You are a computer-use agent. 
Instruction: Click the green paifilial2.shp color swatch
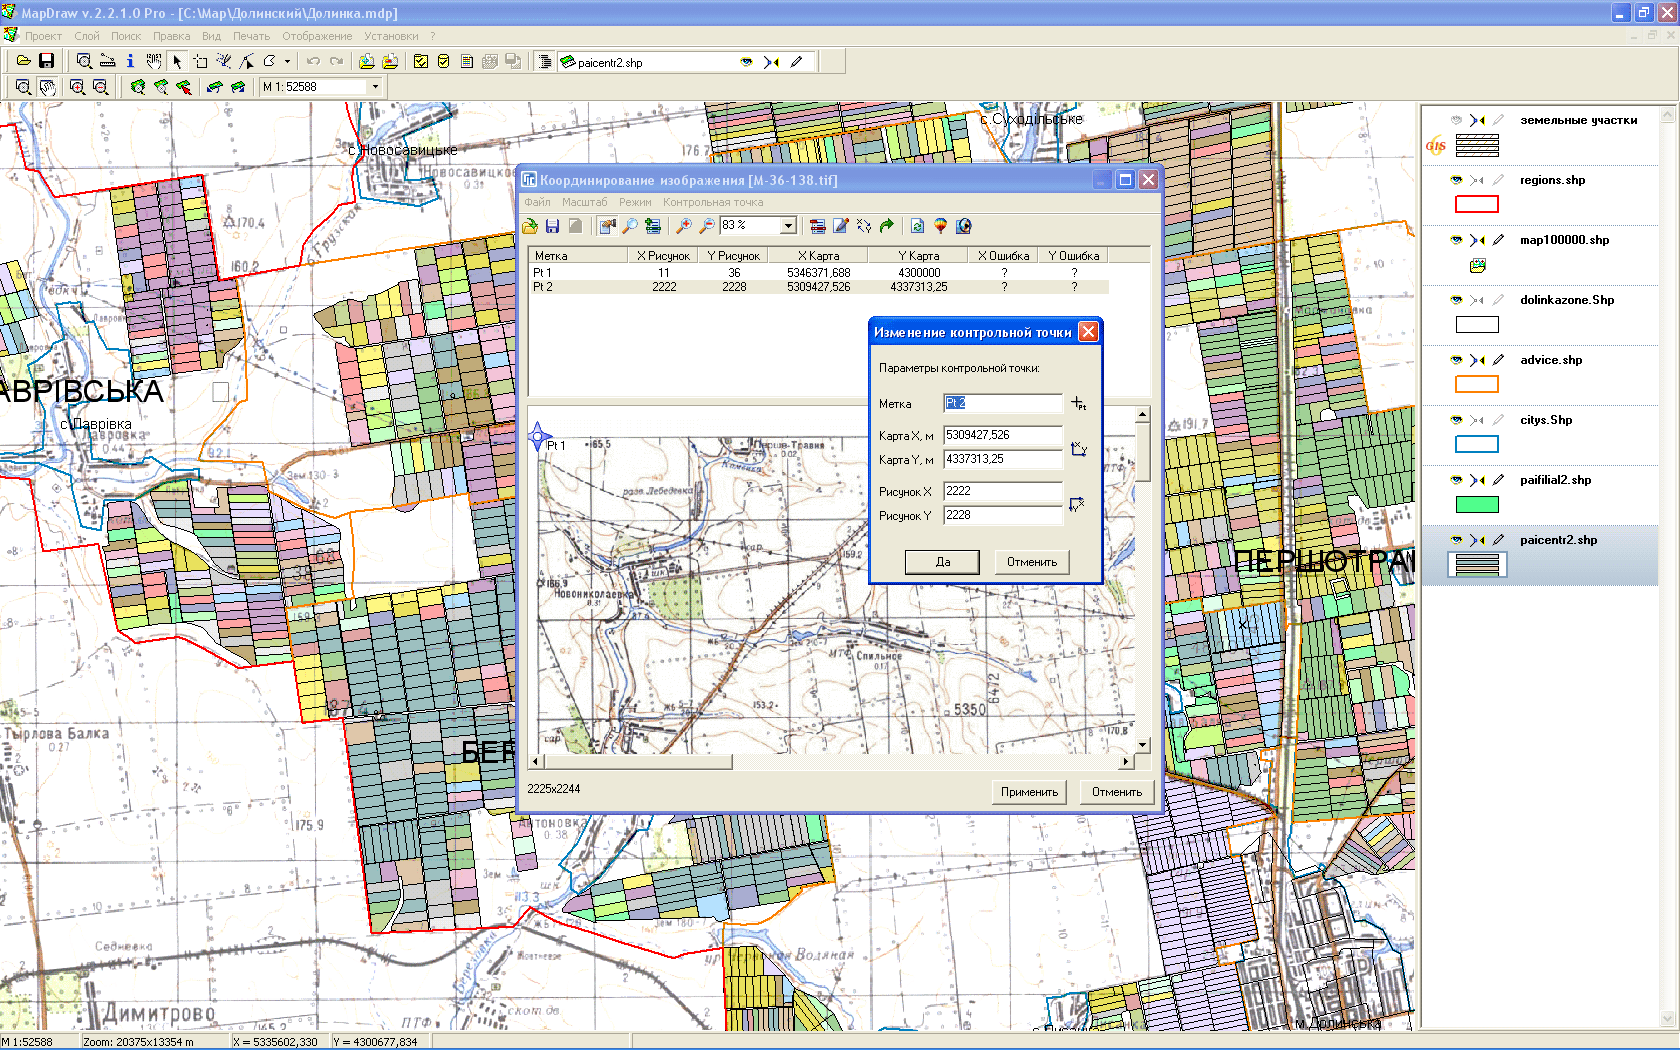[1477, 505]
